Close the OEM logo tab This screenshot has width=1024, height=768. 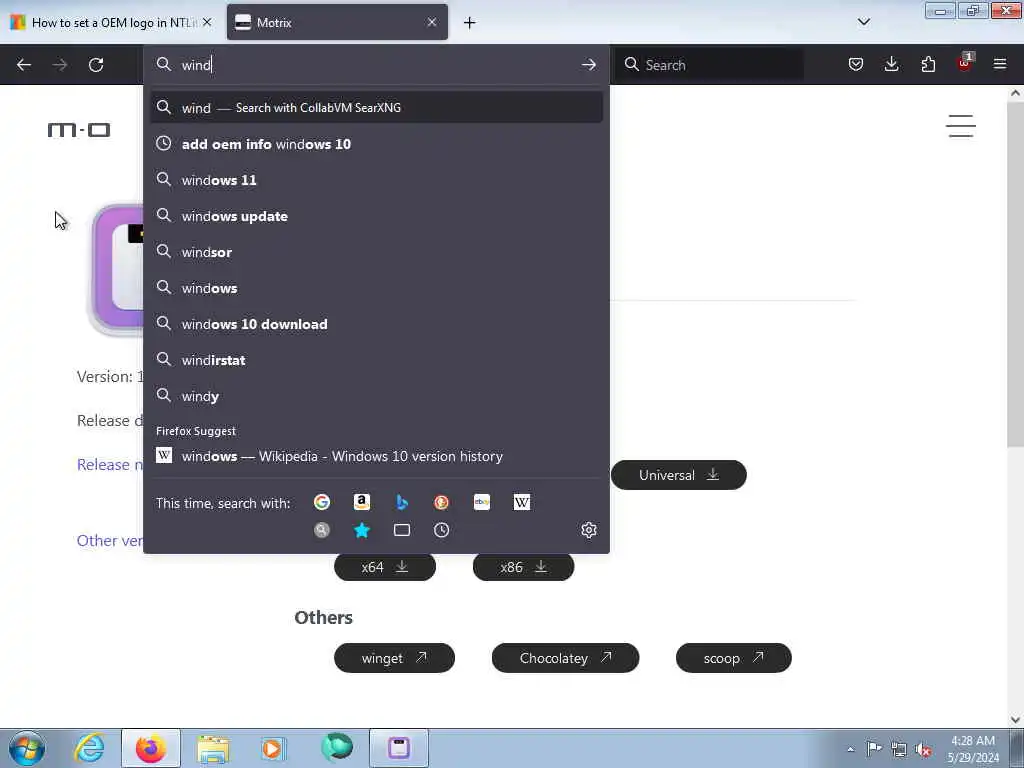(x=206, y=22)
